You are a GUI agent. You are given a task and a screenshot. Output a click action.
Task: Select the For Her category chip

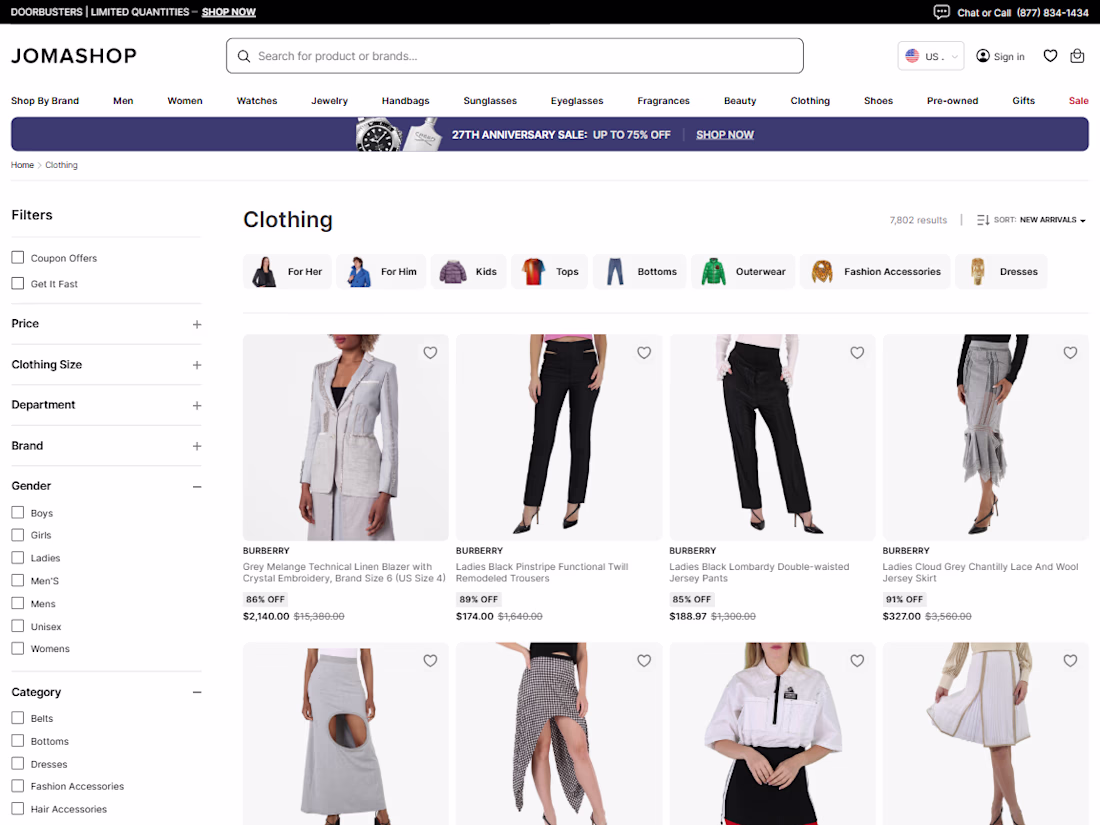click(287, 271)
